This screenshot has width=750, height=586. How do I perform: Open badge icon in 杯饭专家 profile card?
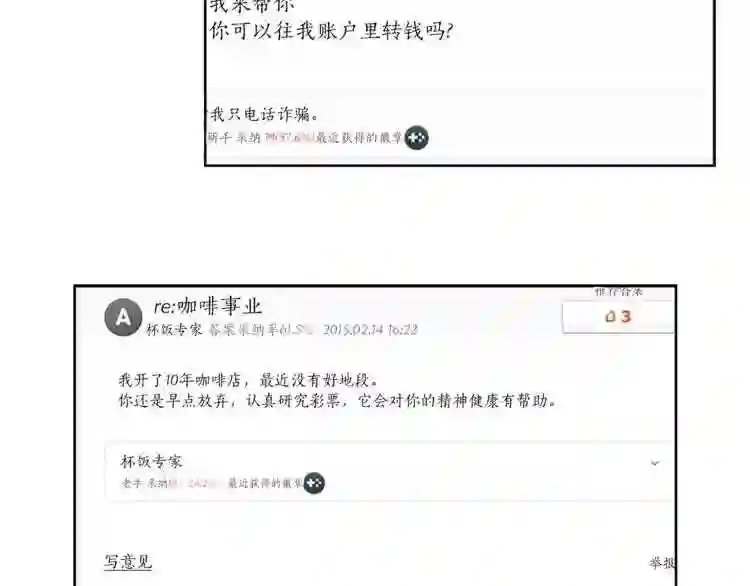pyautogui.click(x=314, y=483)
